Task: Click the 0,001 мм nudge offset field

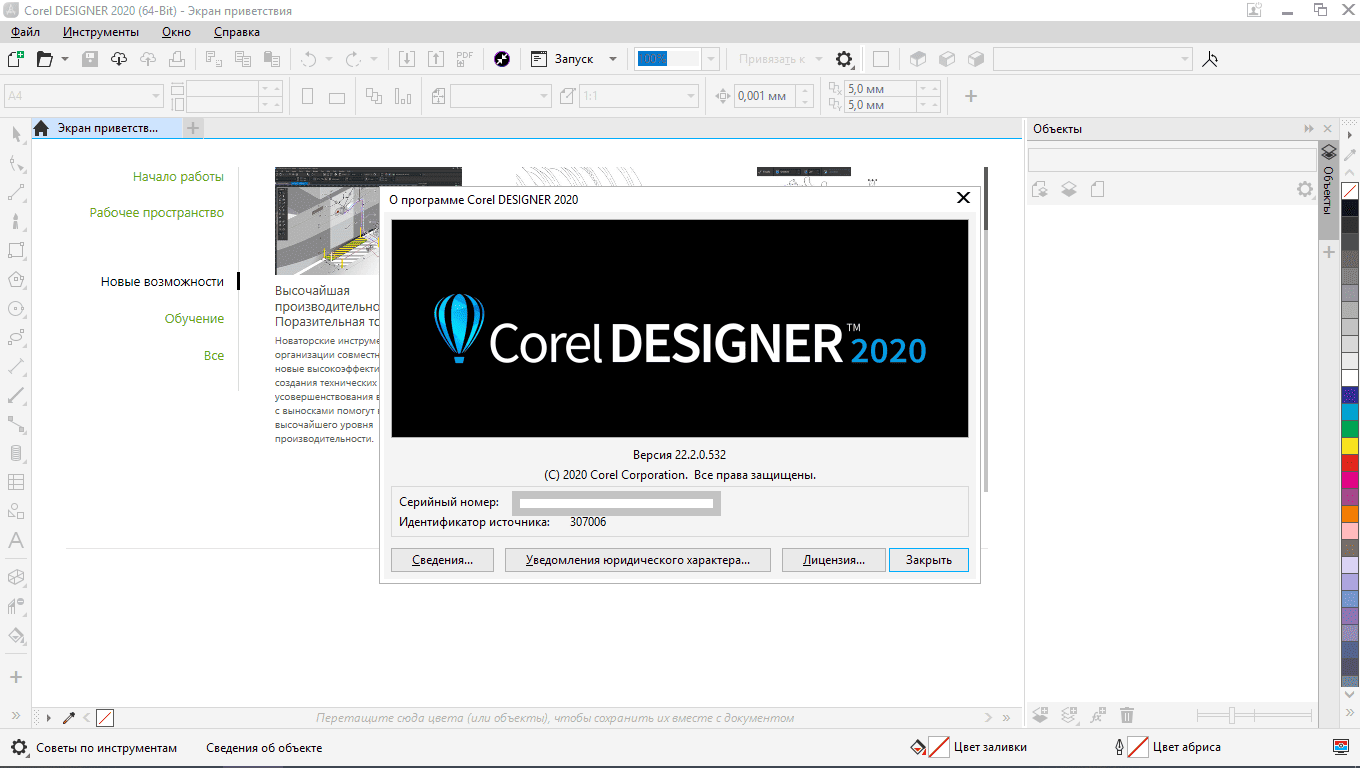Action: tap(766, 96)
